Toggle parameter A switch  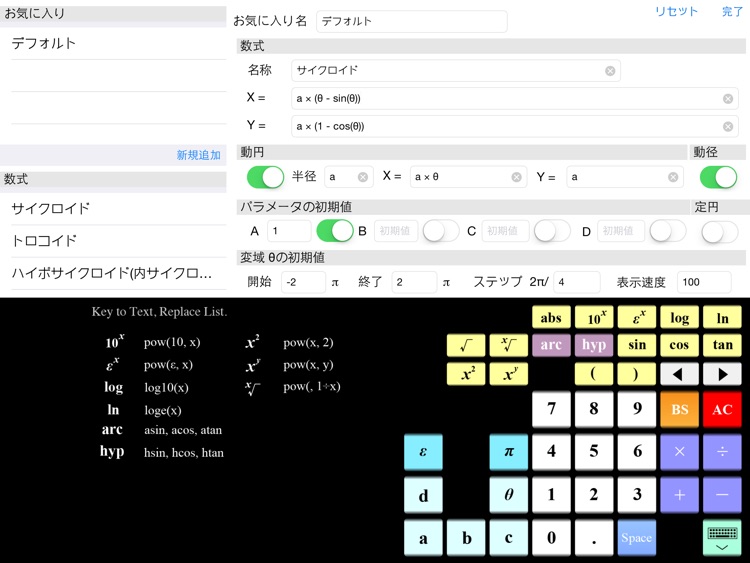pos(335,231)
